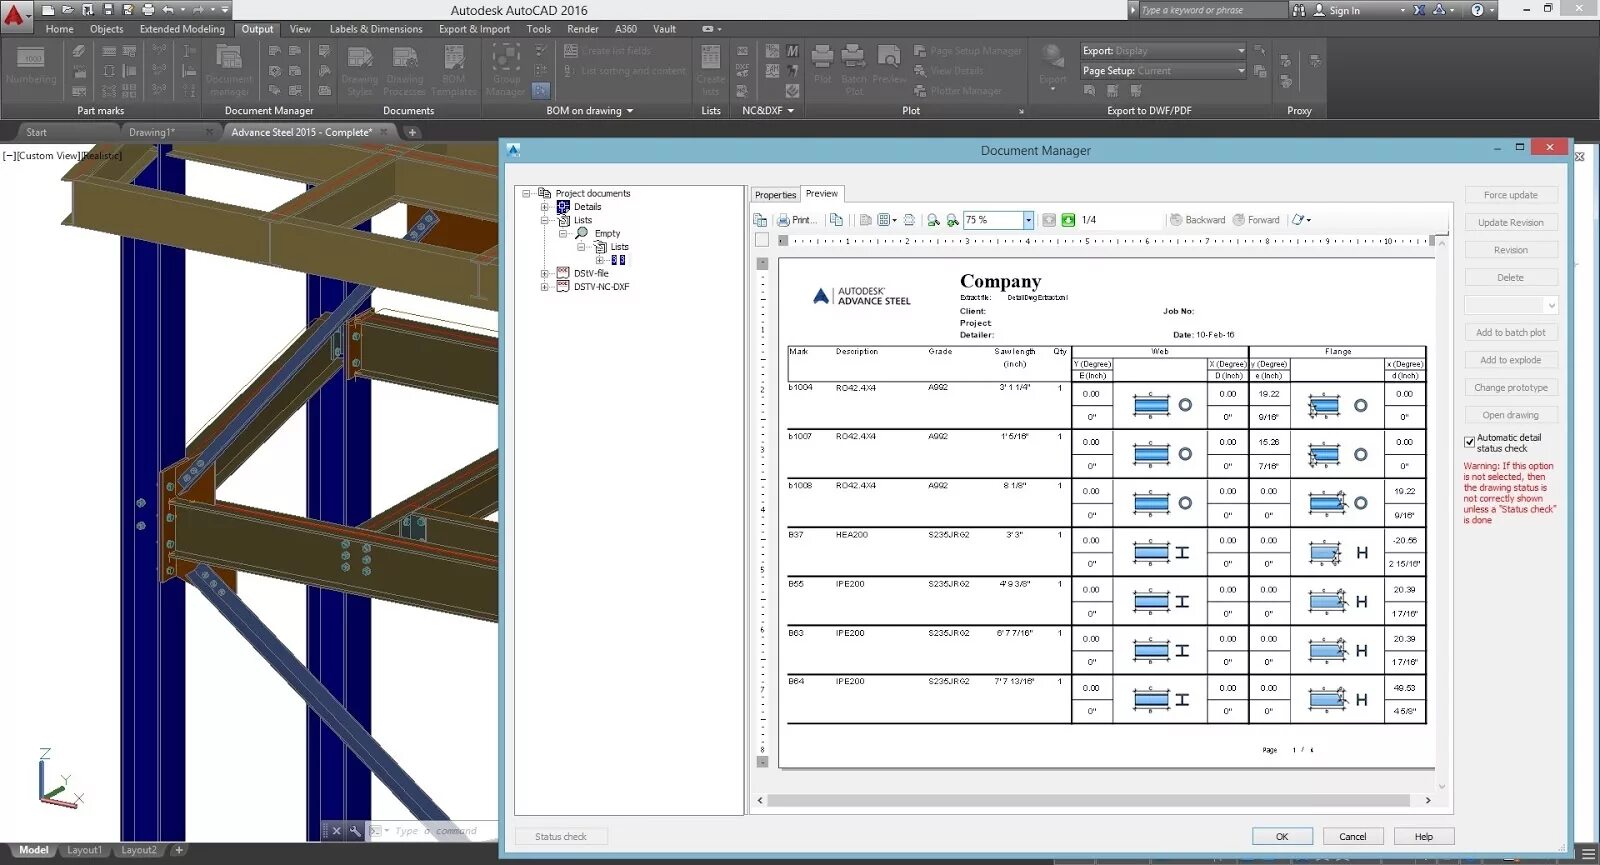The width and height of the screenshot is (1600, 865).
Task: Toggle Automatic detail status check checkbox
Action: tap(1469, 442)
